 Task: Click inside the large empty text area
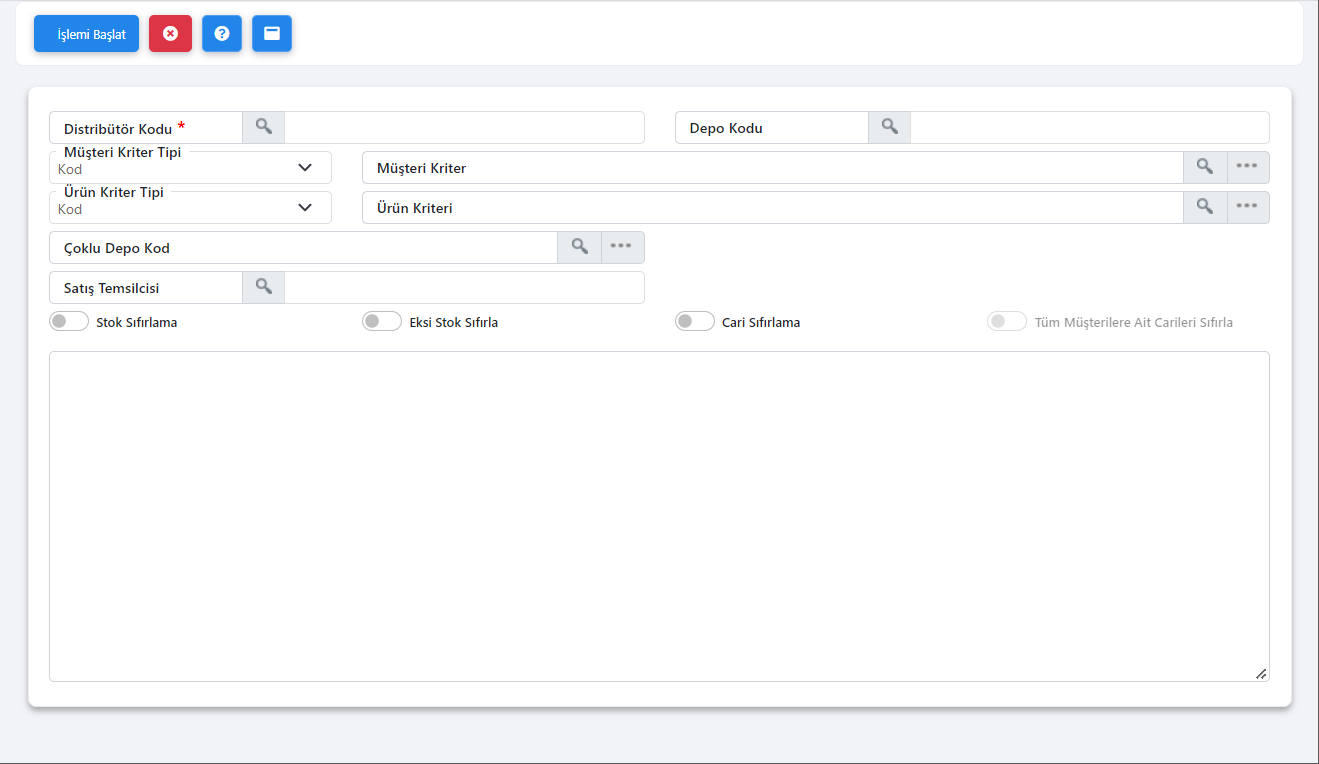click(659, 516)
